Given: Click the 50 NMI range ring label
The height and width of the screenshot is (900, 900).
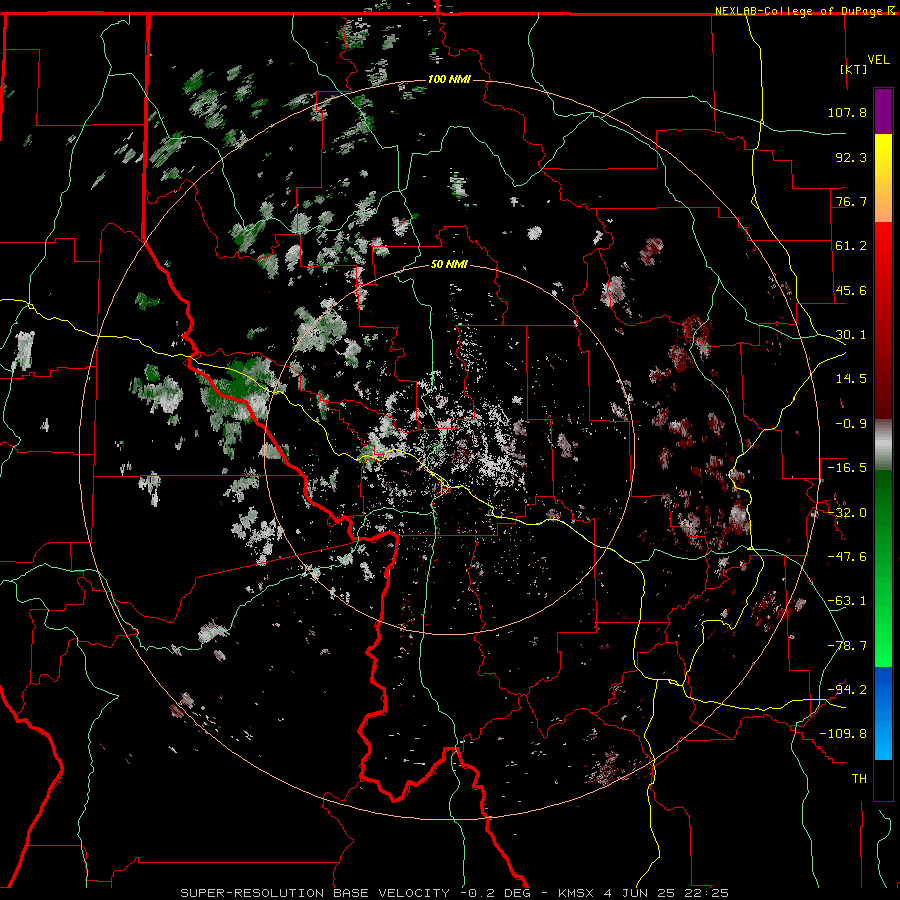Looking at the screenshot, I should (x=449, y=265).
